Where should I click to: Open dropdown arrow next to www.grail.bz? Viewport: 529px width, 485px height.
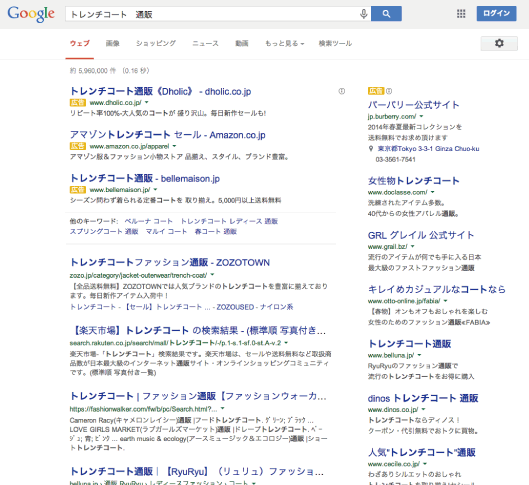(413, 246)
